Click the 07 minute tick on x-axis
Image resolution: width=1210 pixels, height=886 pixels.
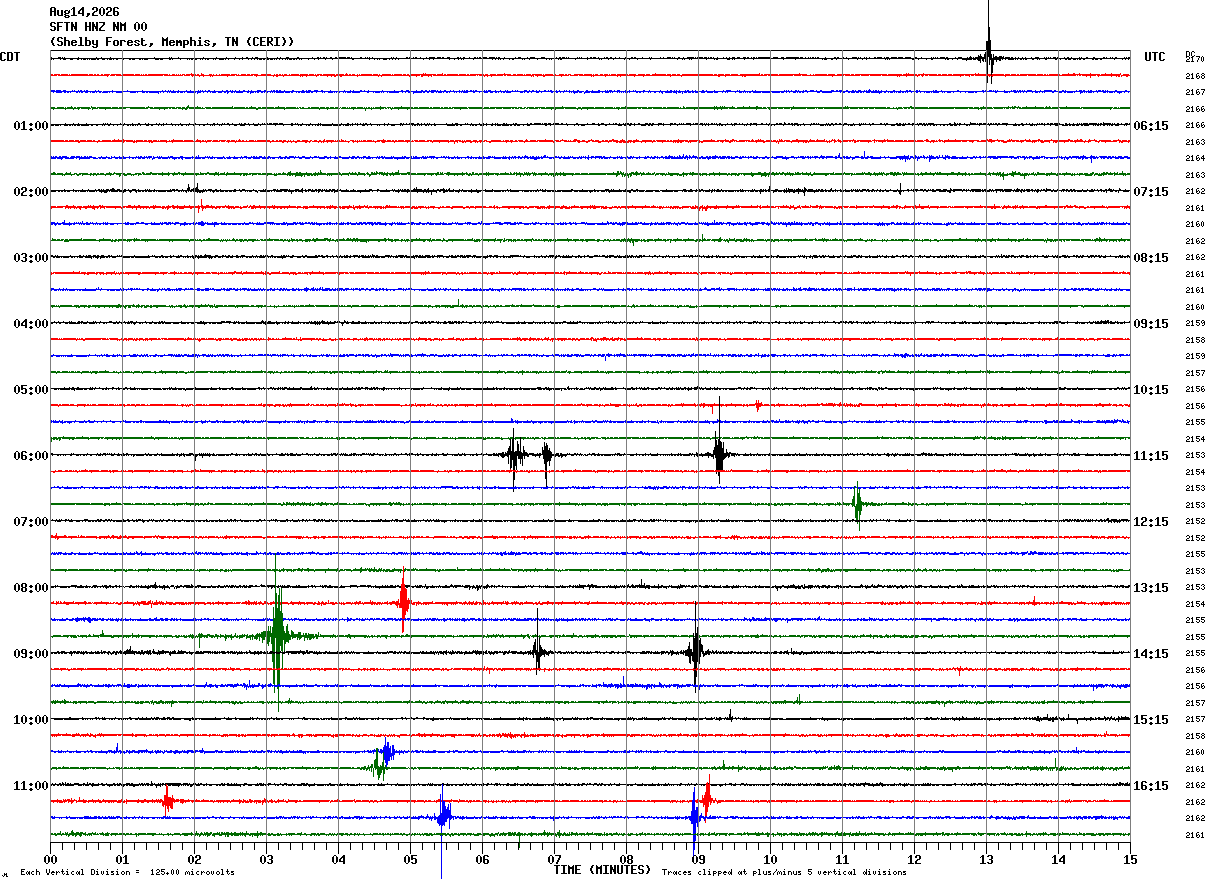(554, 859)
